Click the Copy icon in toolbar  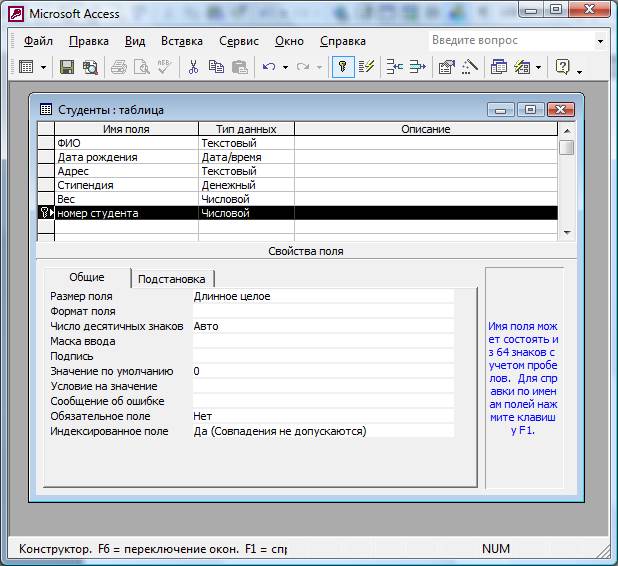click(216, 67)
